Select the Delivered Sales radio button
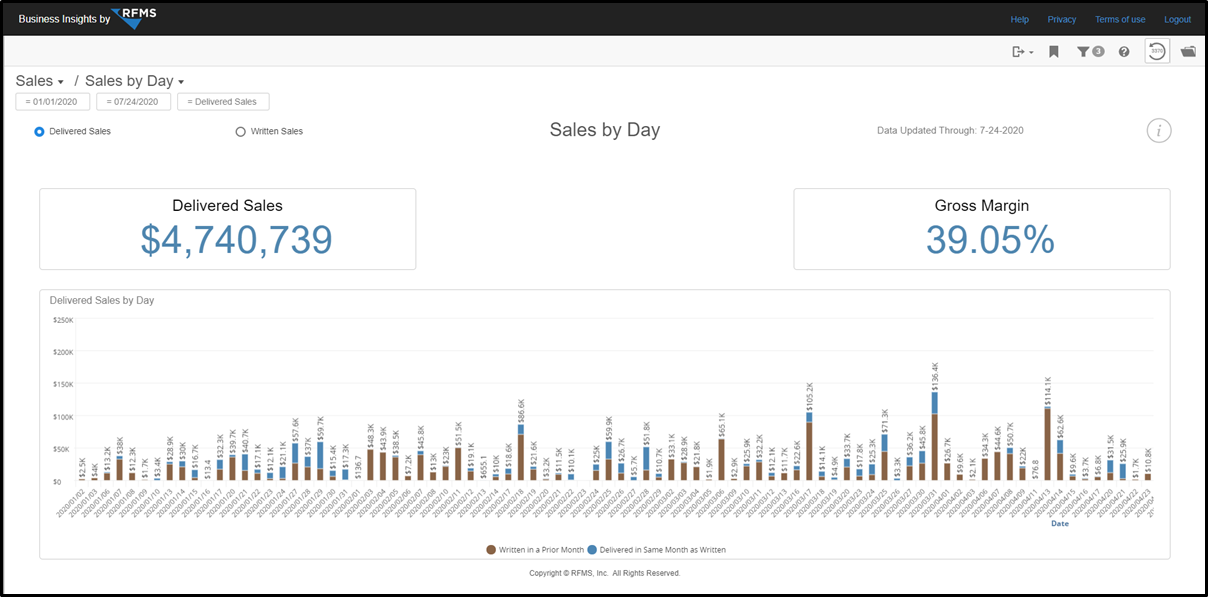This screenshot has width=1208, height=597. coord(40,131)
